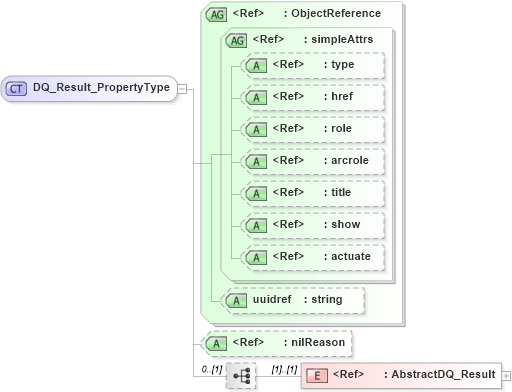Click the 'title' attribute name
Screen dimensions: 512x392
click(341, 192)
